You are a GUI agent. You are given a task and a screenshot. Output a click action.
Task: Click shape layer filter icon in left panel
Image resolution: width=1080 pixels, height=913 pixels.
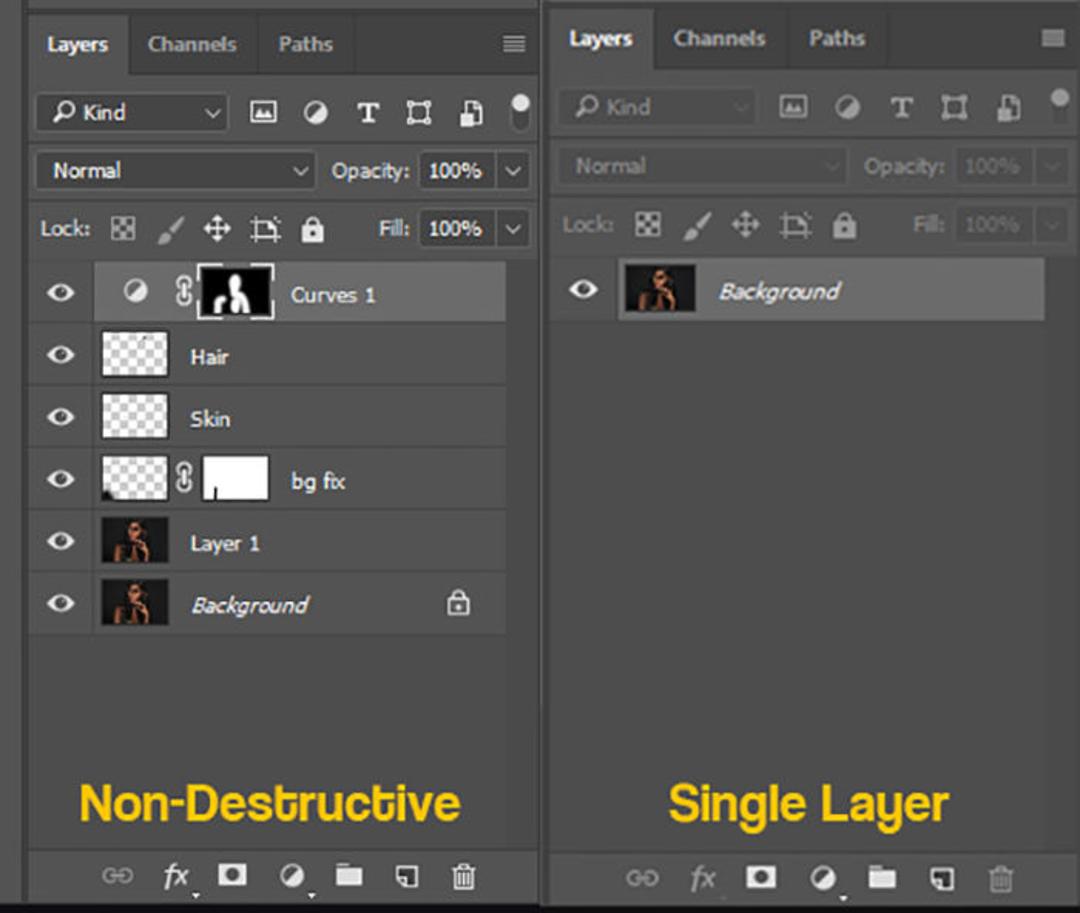419,112
